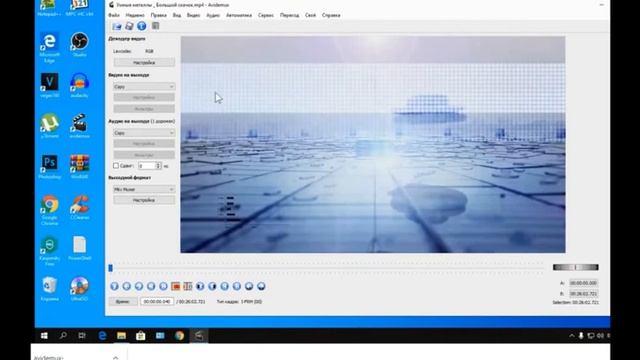Select the PowerShell file on desktop
Viewport: 640px width, 360px height.
point(79,248)
